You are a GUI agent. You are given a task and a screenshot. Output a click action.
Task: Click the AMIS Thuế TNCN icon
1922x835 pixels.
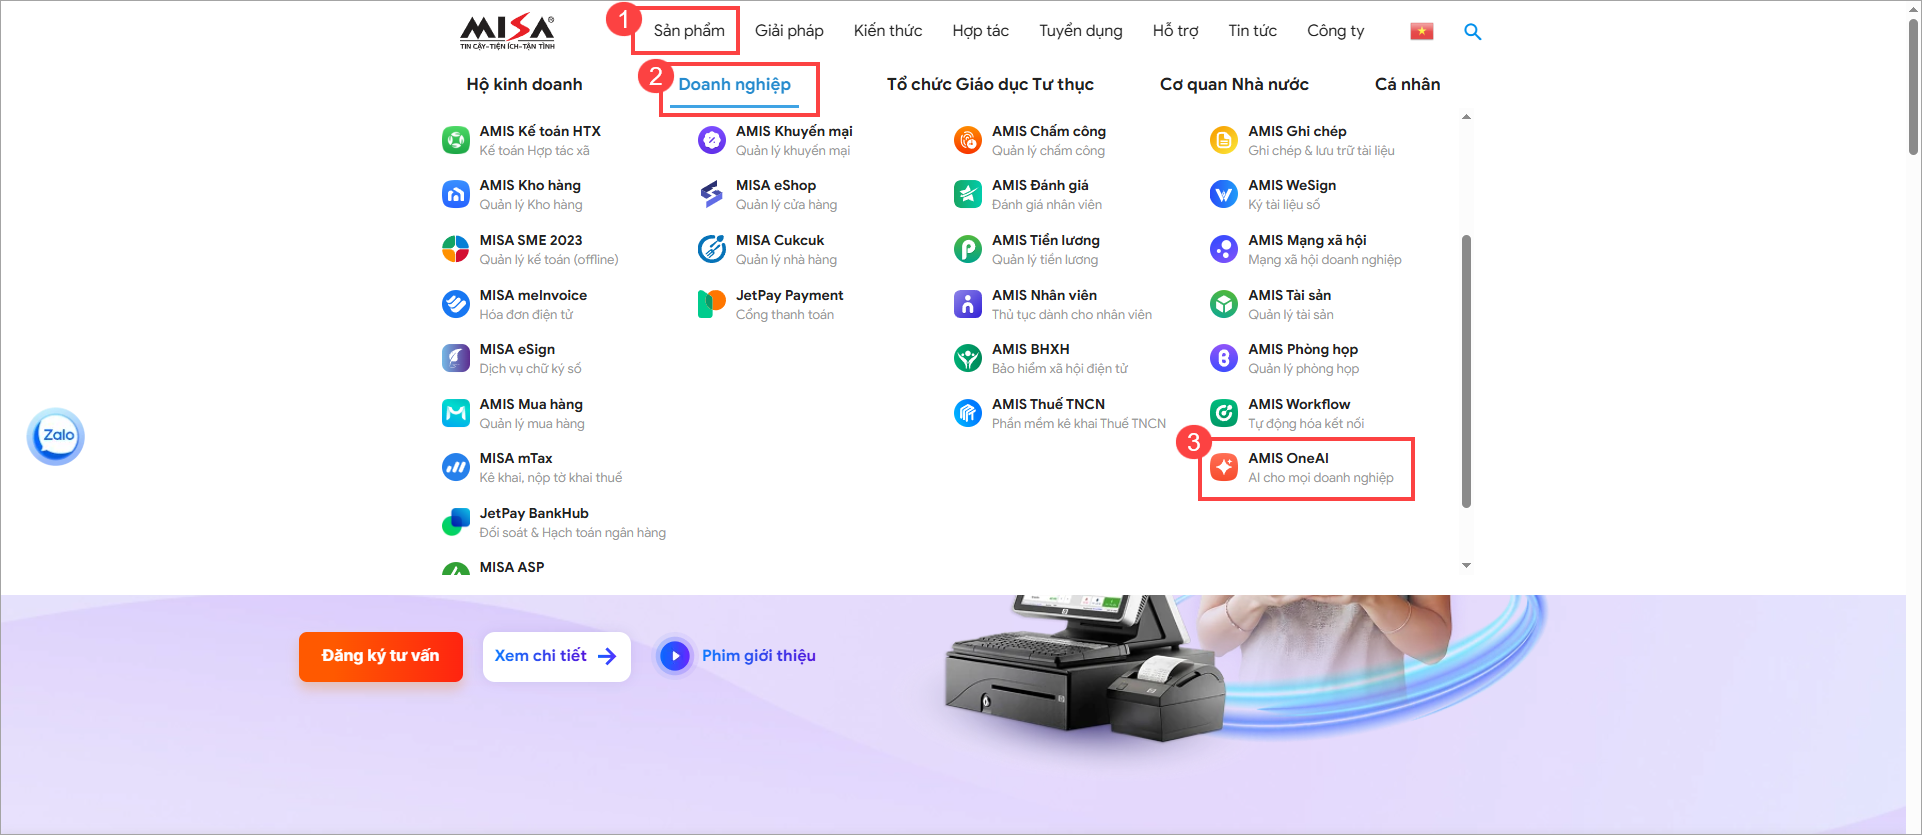click(968, 413)
